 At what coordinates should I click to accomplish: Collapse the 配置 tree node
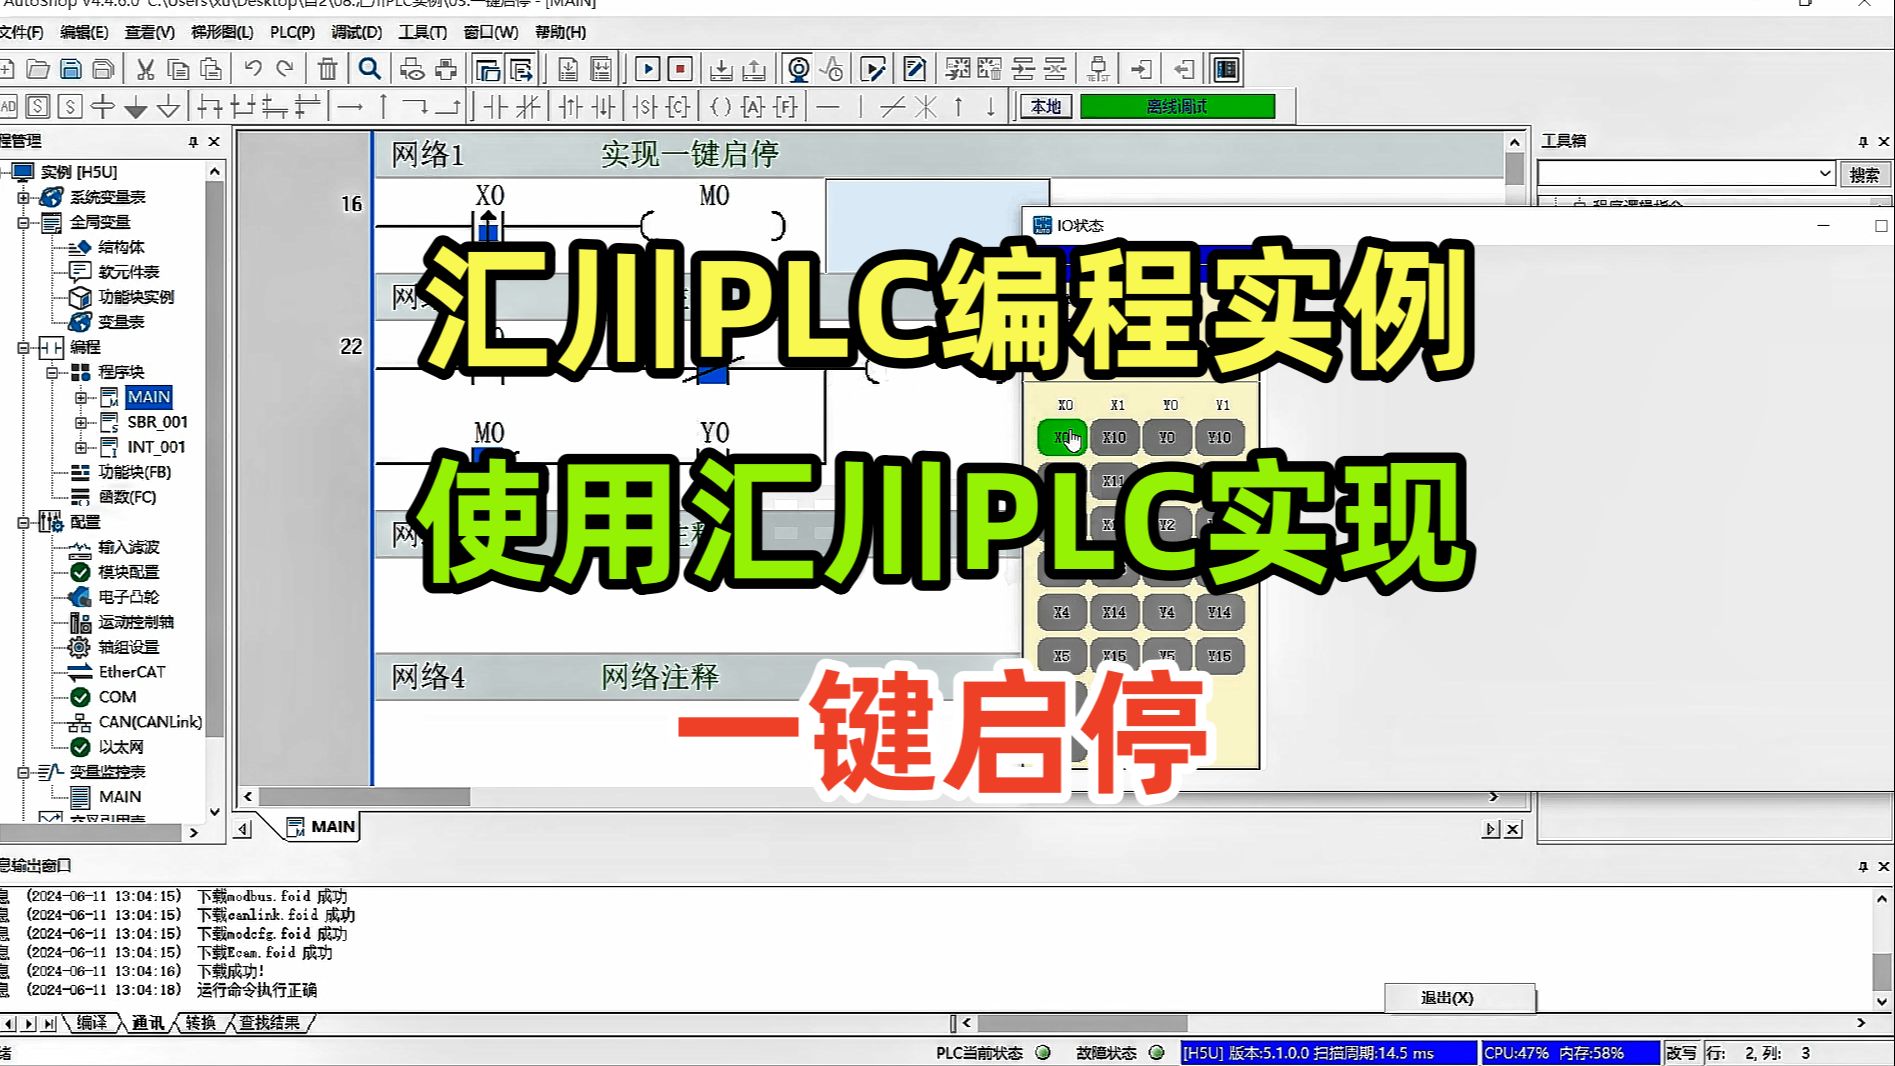23,523
